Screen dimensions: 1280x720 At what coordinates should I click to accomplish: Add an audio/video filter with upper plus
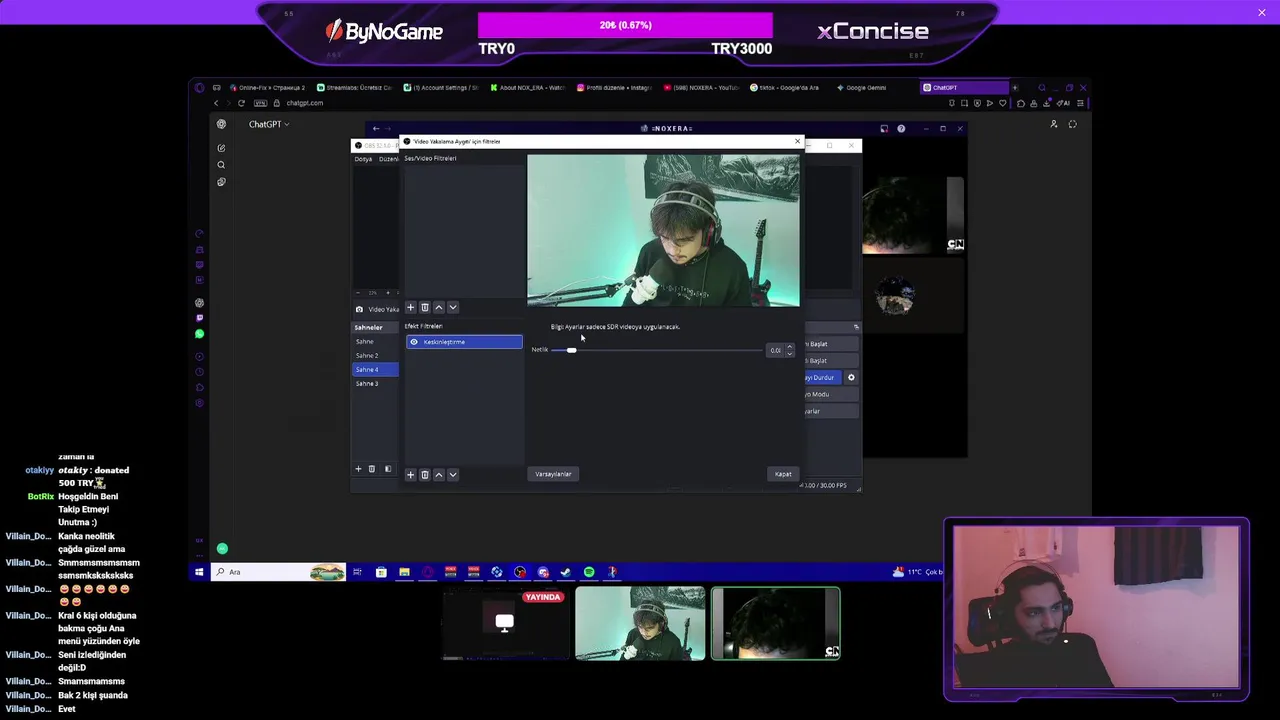(x=410, y=307)
